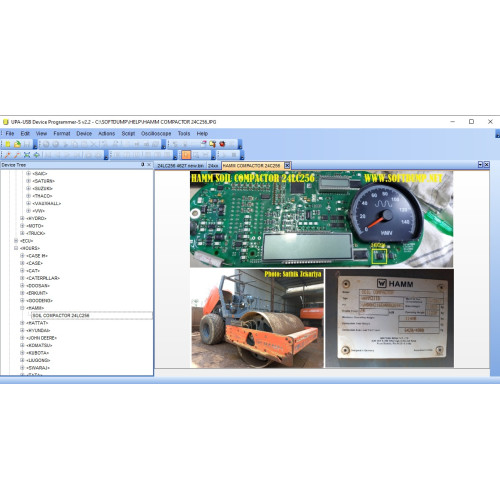This screenshot has height=500, width=500.
Task: Expand the ECU tree node
Action: click(x=16, y=241)
